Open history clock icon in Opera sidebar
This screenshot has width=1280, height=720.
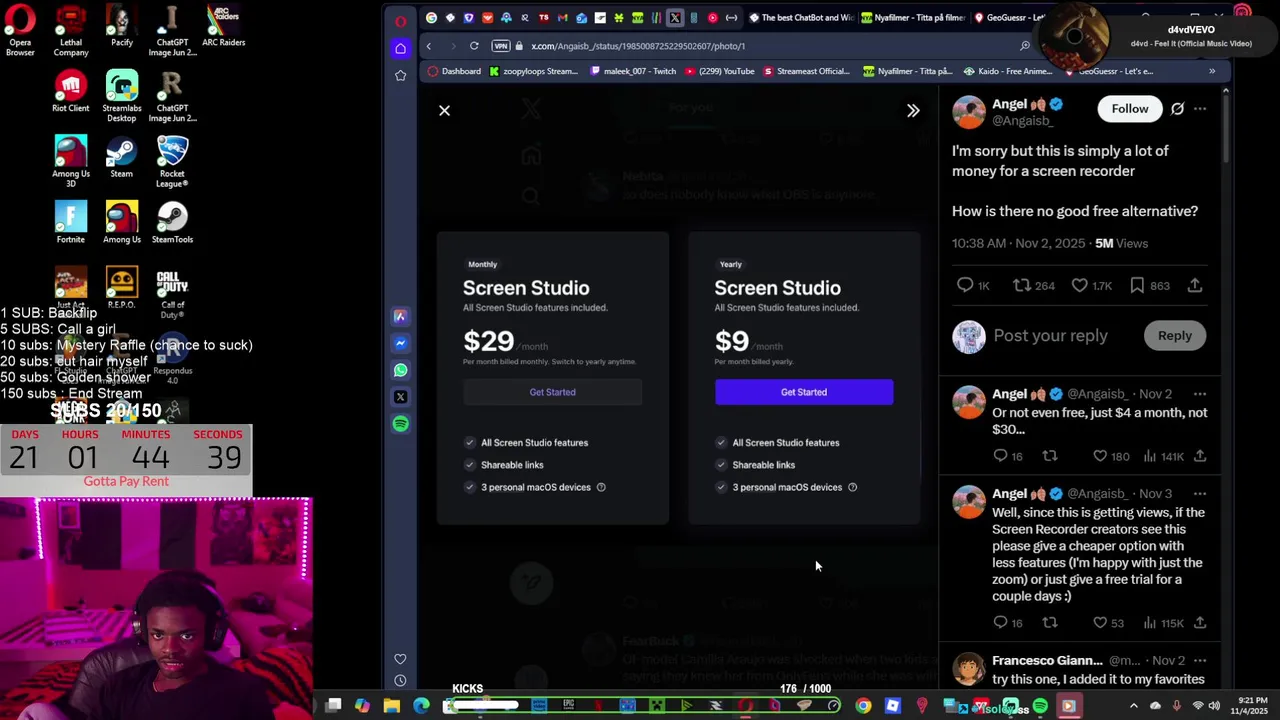pyautogui.click(x=400, y=681)
